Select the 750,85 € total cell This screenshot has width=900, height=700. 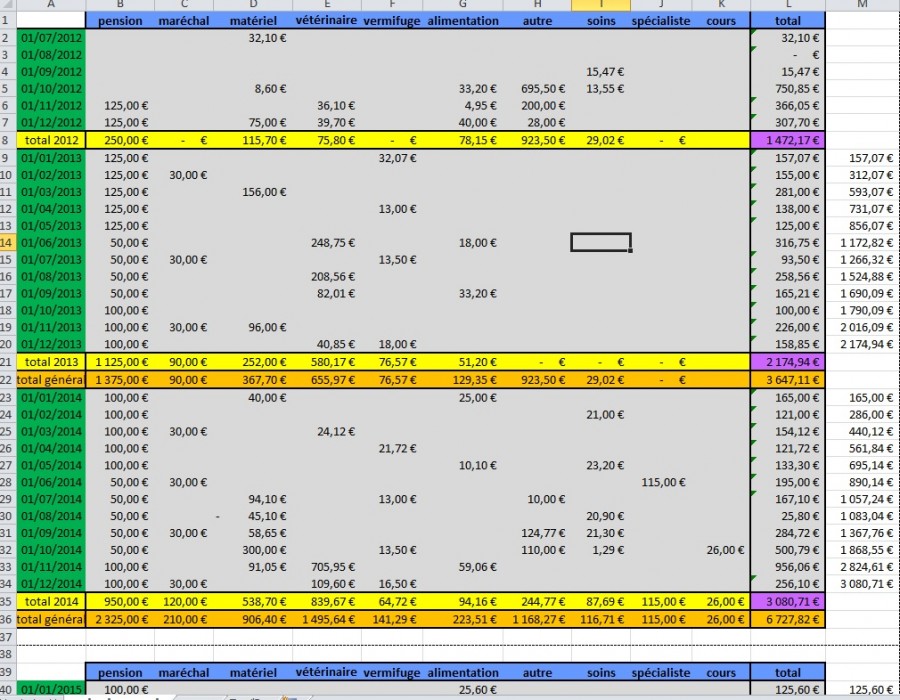tap(788, 89)
